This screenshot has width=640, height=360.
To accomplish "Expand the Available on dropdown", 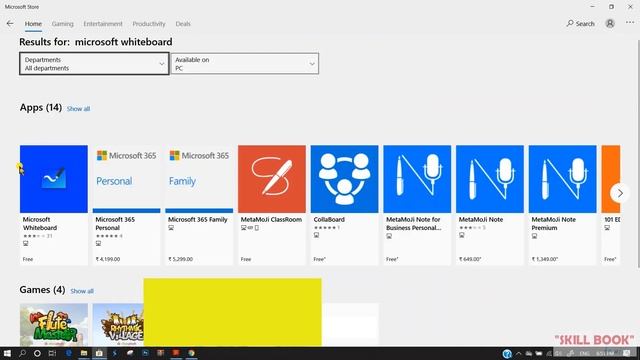I will coord(244,64).
